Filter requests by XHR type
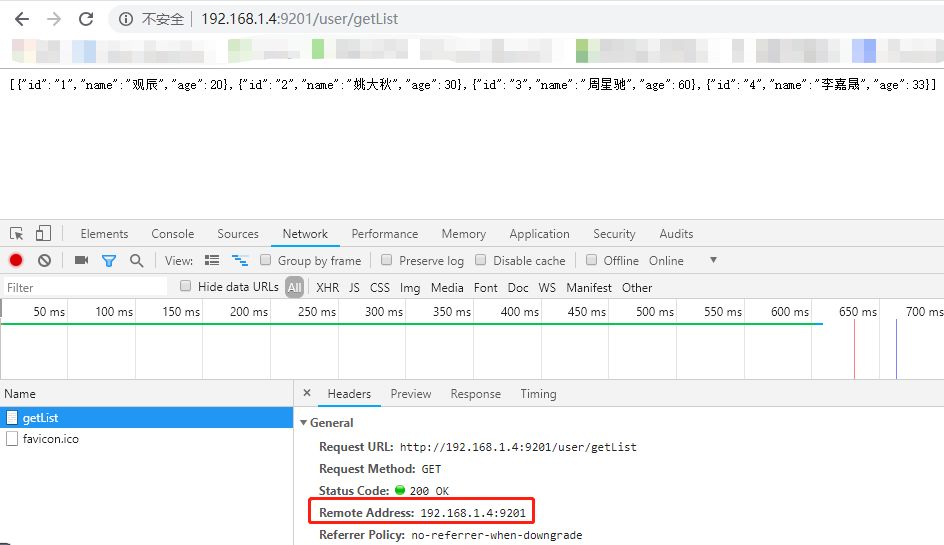 (x=328, y=288)
